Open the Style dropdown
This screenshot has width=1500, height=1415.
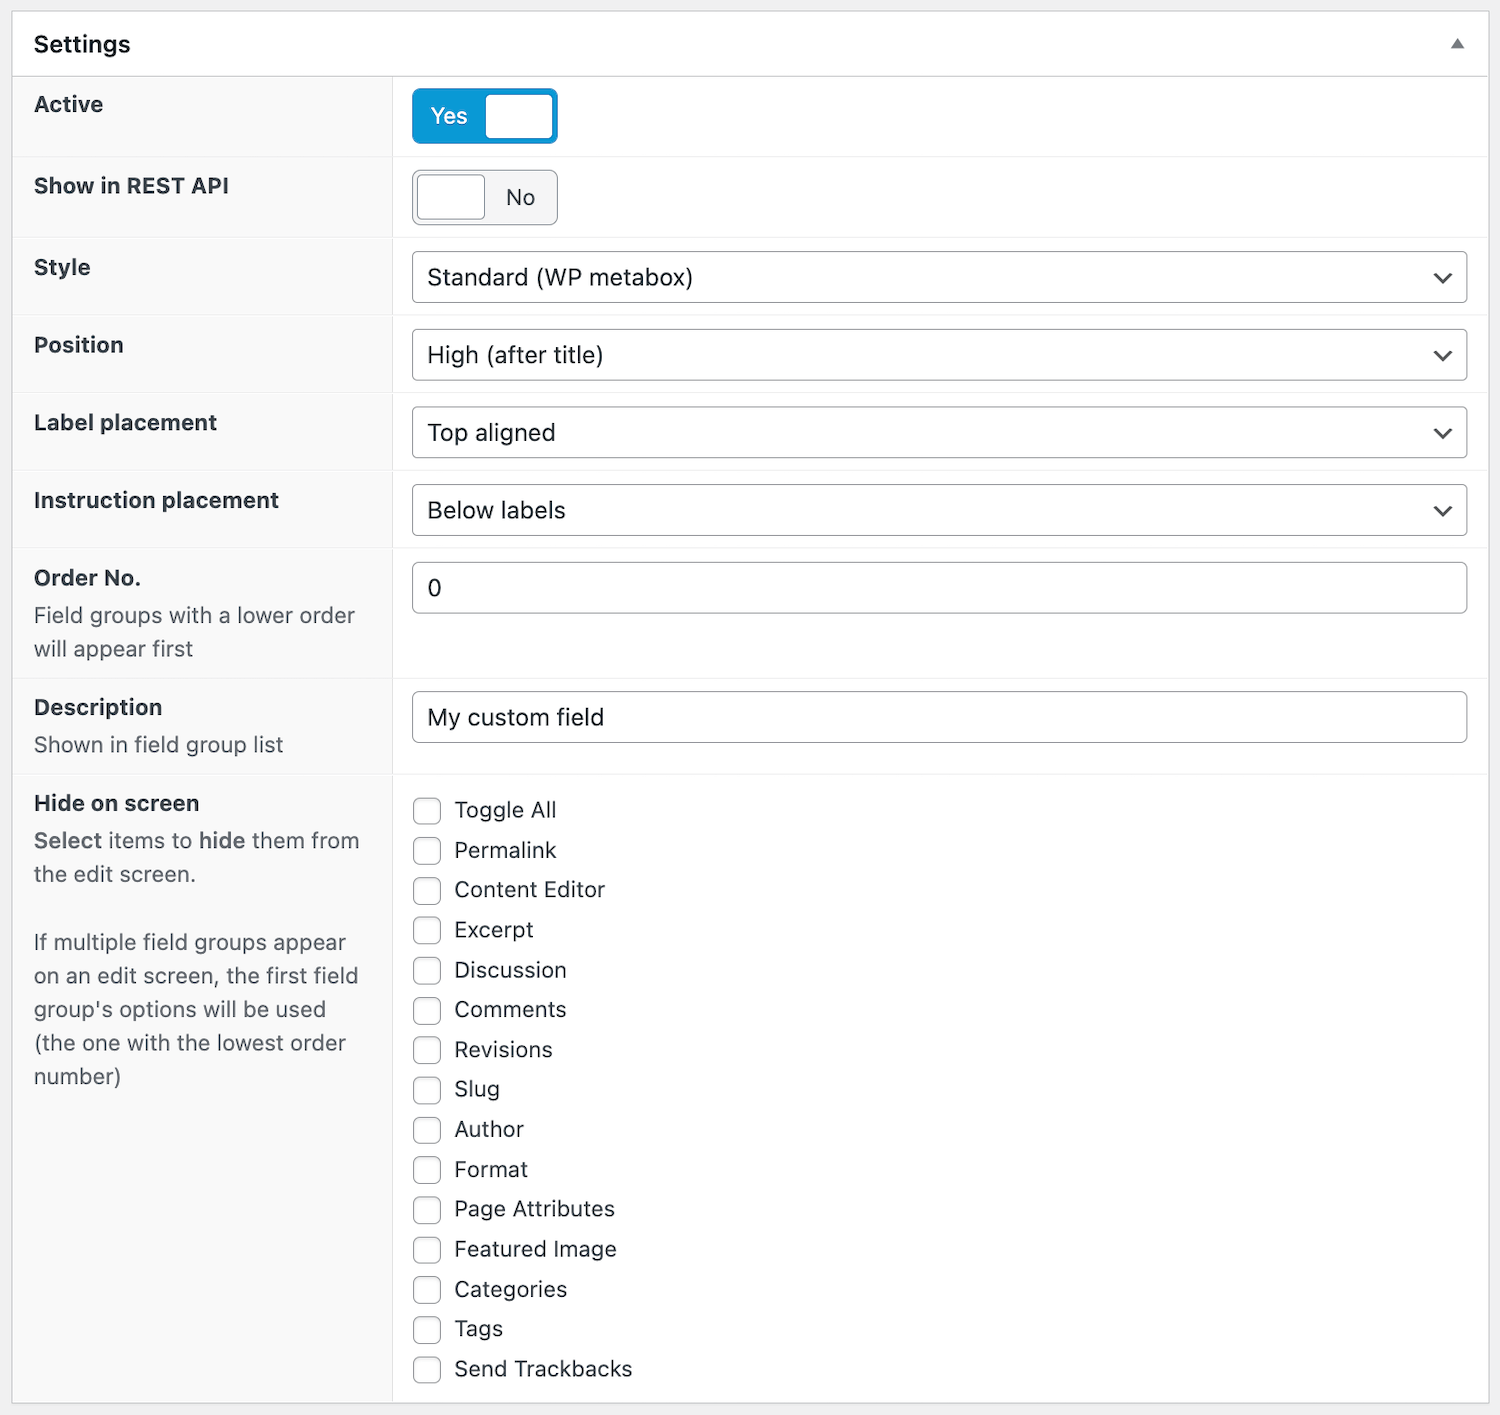pos(939,277)
